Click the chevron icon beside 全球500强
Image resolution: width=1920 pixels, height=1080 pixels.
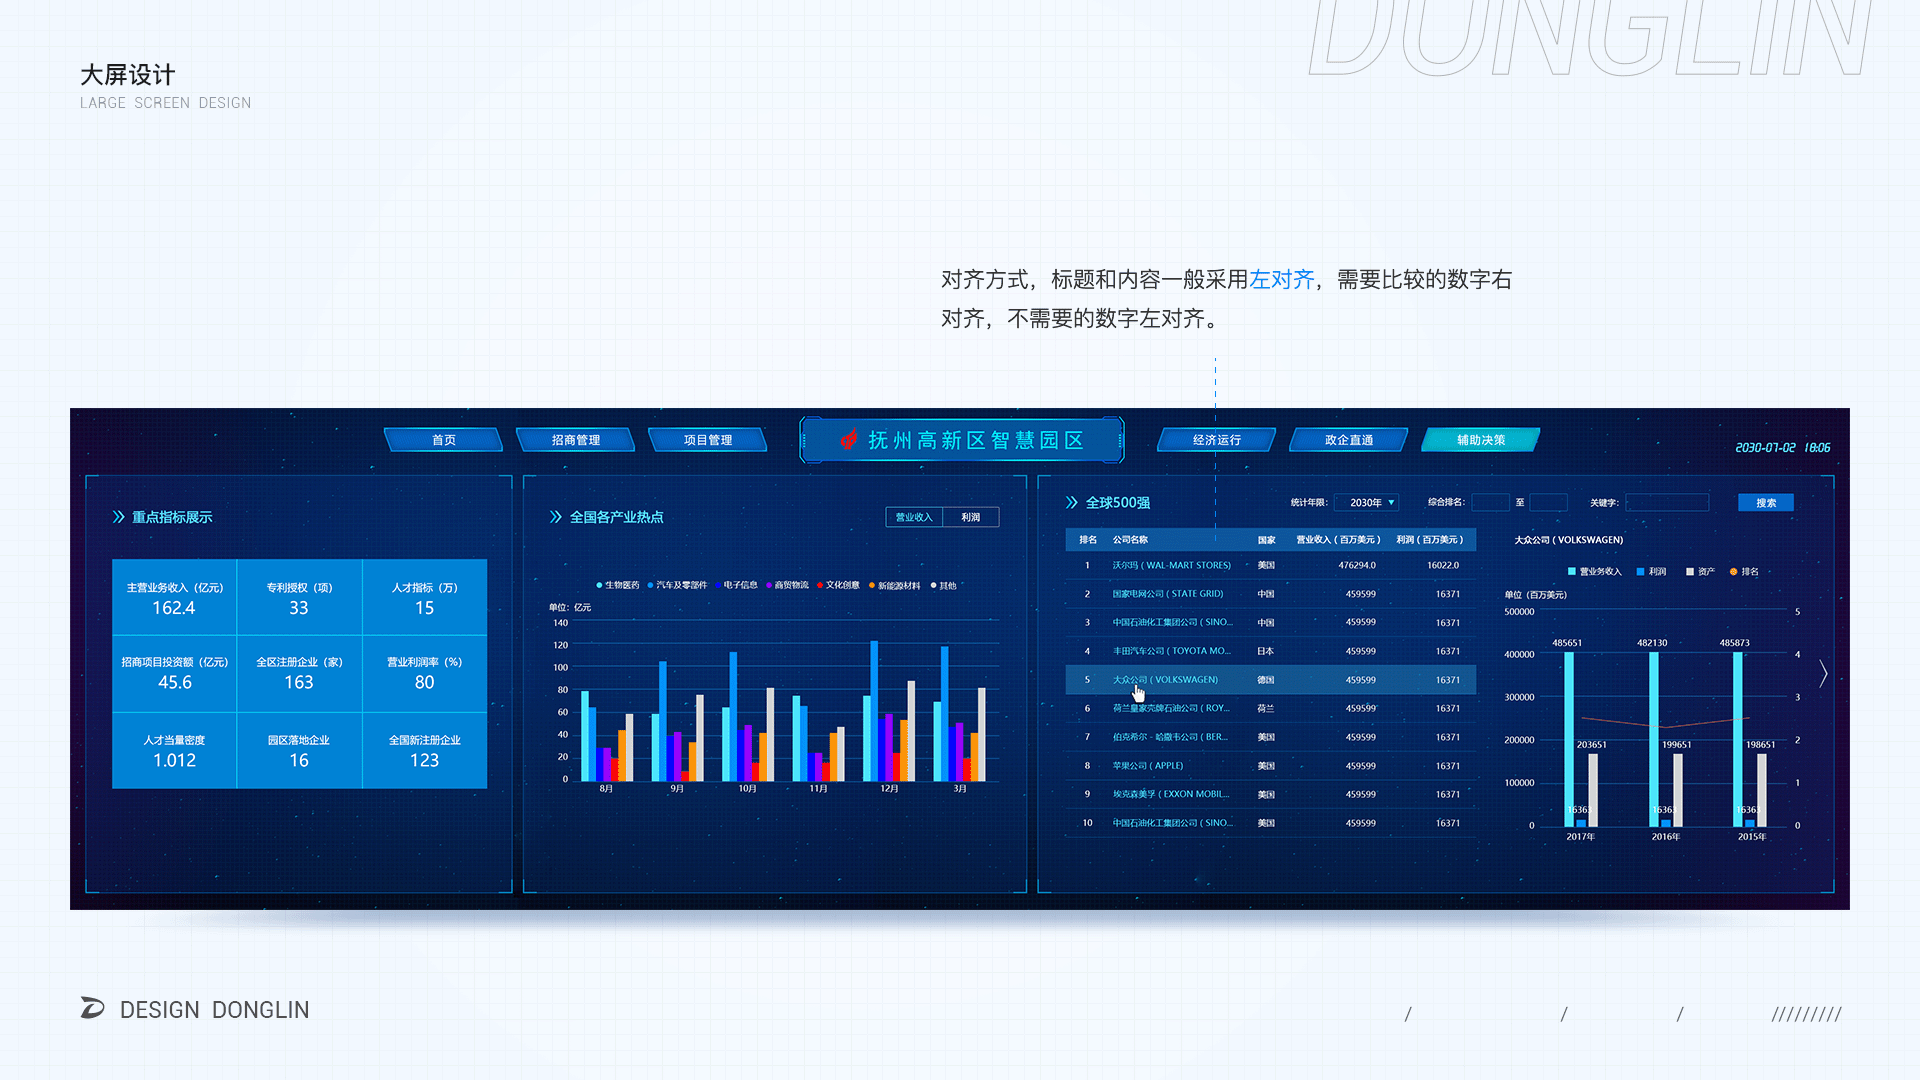(1072, 502)
